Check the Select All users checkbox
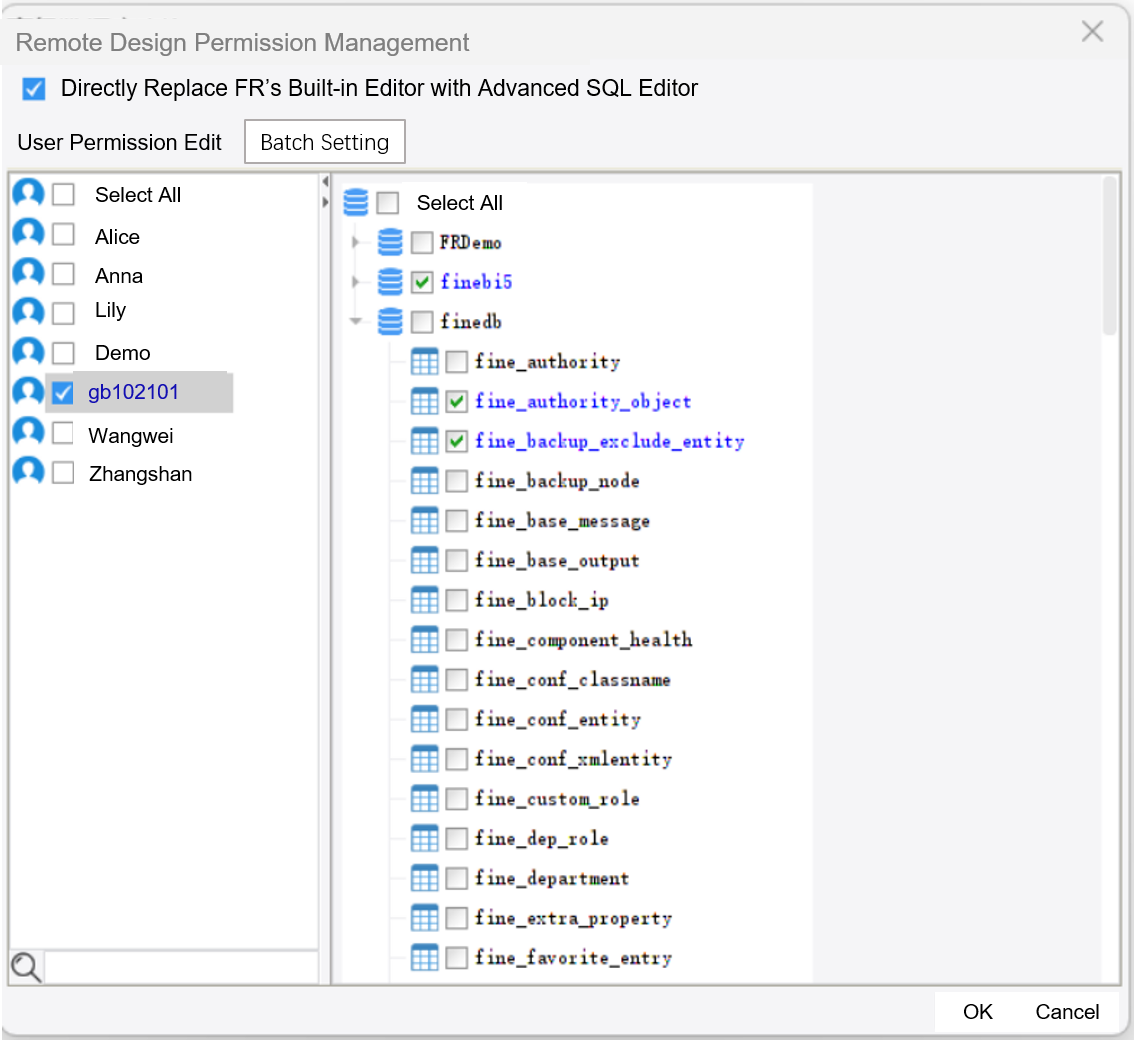 tap(64, 194)
